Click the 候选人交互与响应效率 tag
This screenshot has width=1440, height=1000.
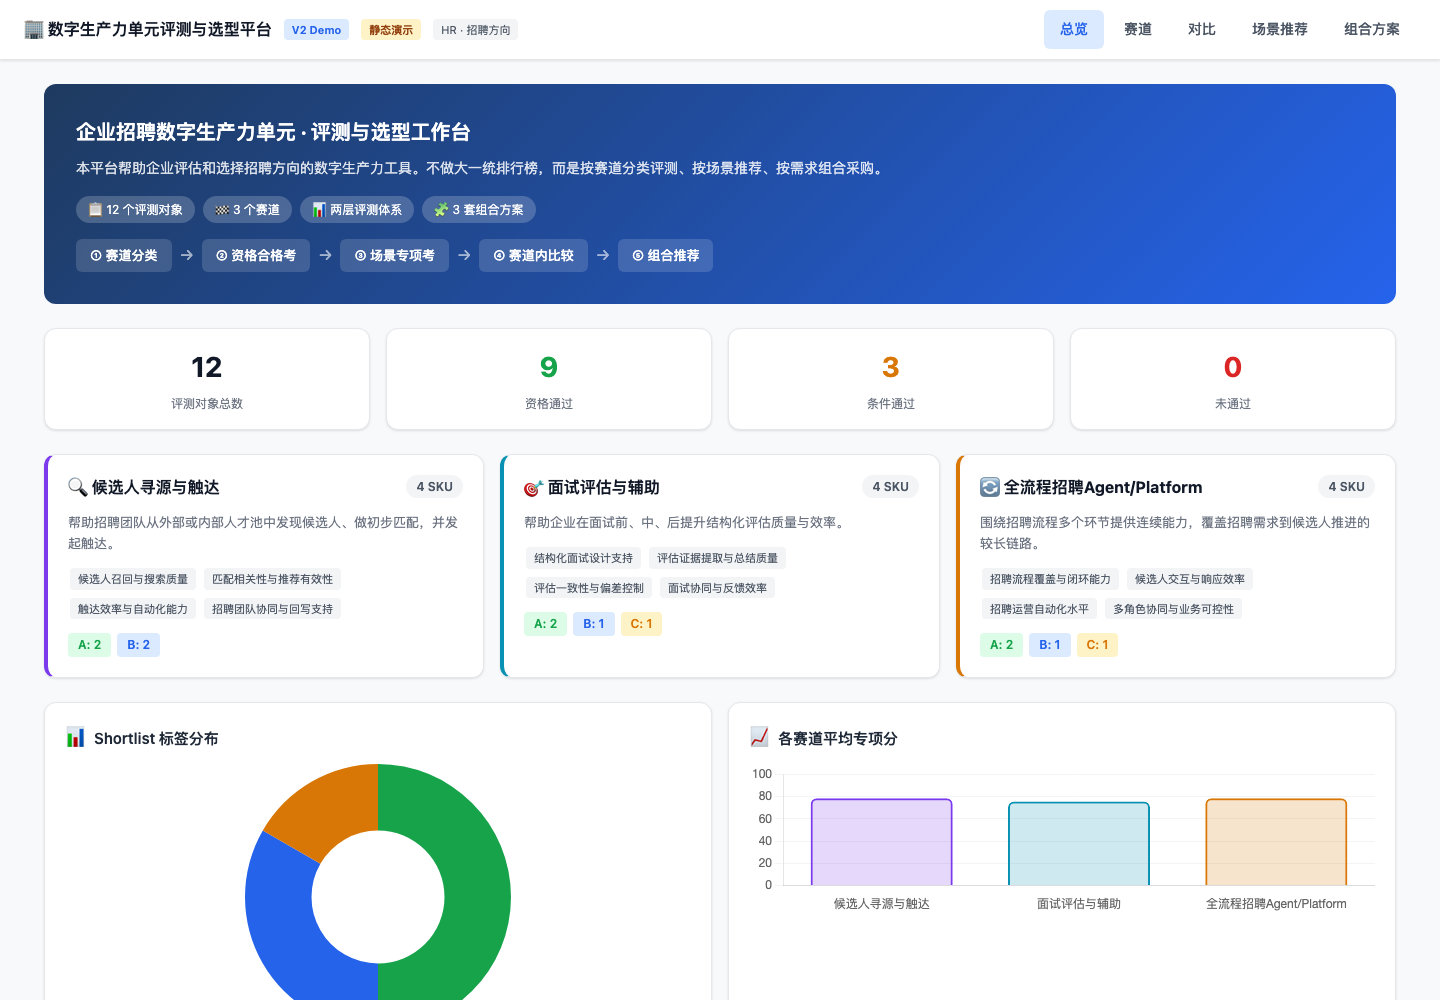[x=1190, y=579]
